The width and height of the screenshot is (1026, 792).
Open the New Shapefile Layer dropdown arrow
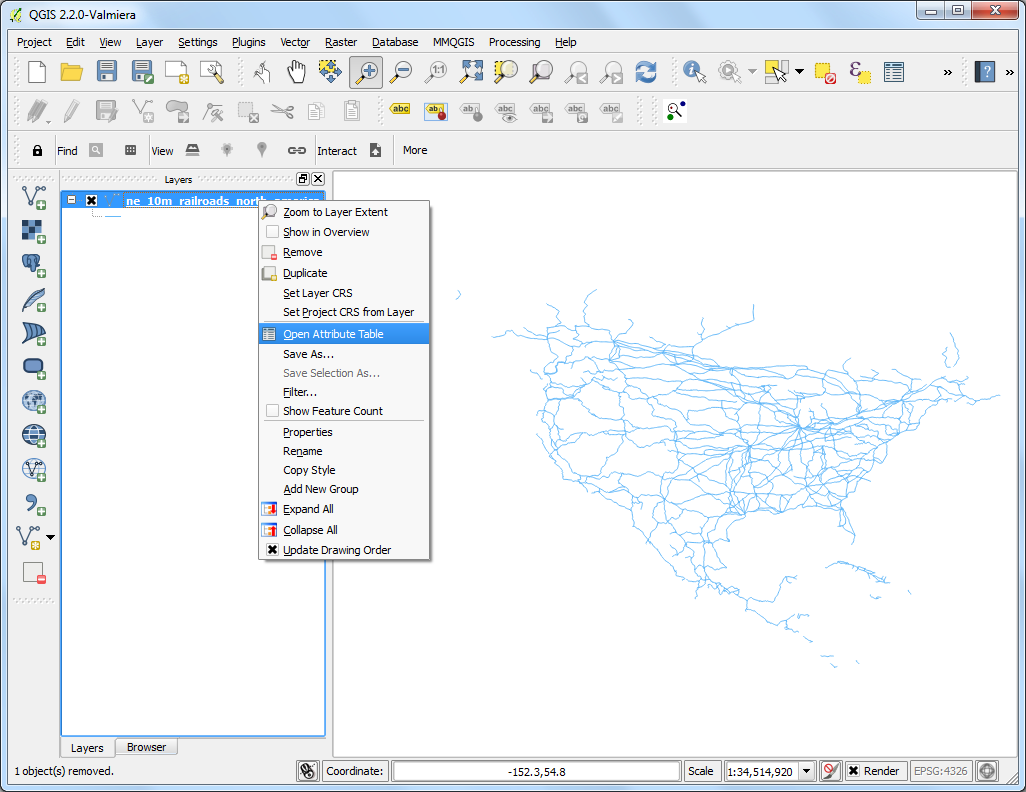[x=50, y=537]
